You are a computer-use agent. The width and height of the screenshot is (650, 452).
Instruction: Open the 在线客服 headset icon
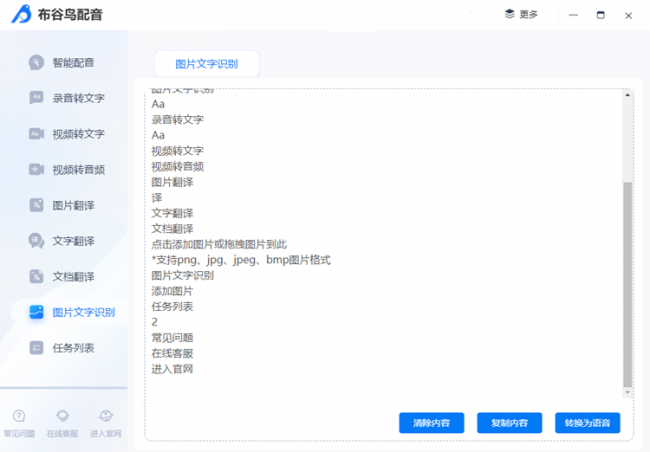point(62,416)
